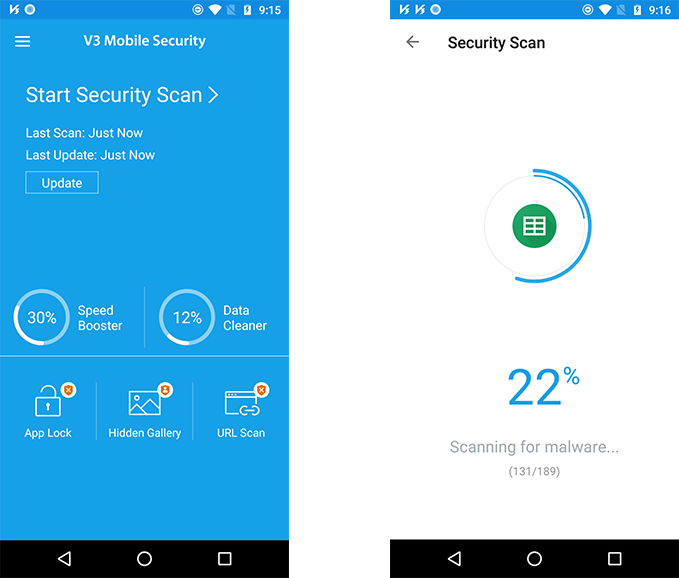This screenshot has width=679, height=578.
Task: Open the hamburger menu in V3 Mobile Security
Action: click(23, 42)
